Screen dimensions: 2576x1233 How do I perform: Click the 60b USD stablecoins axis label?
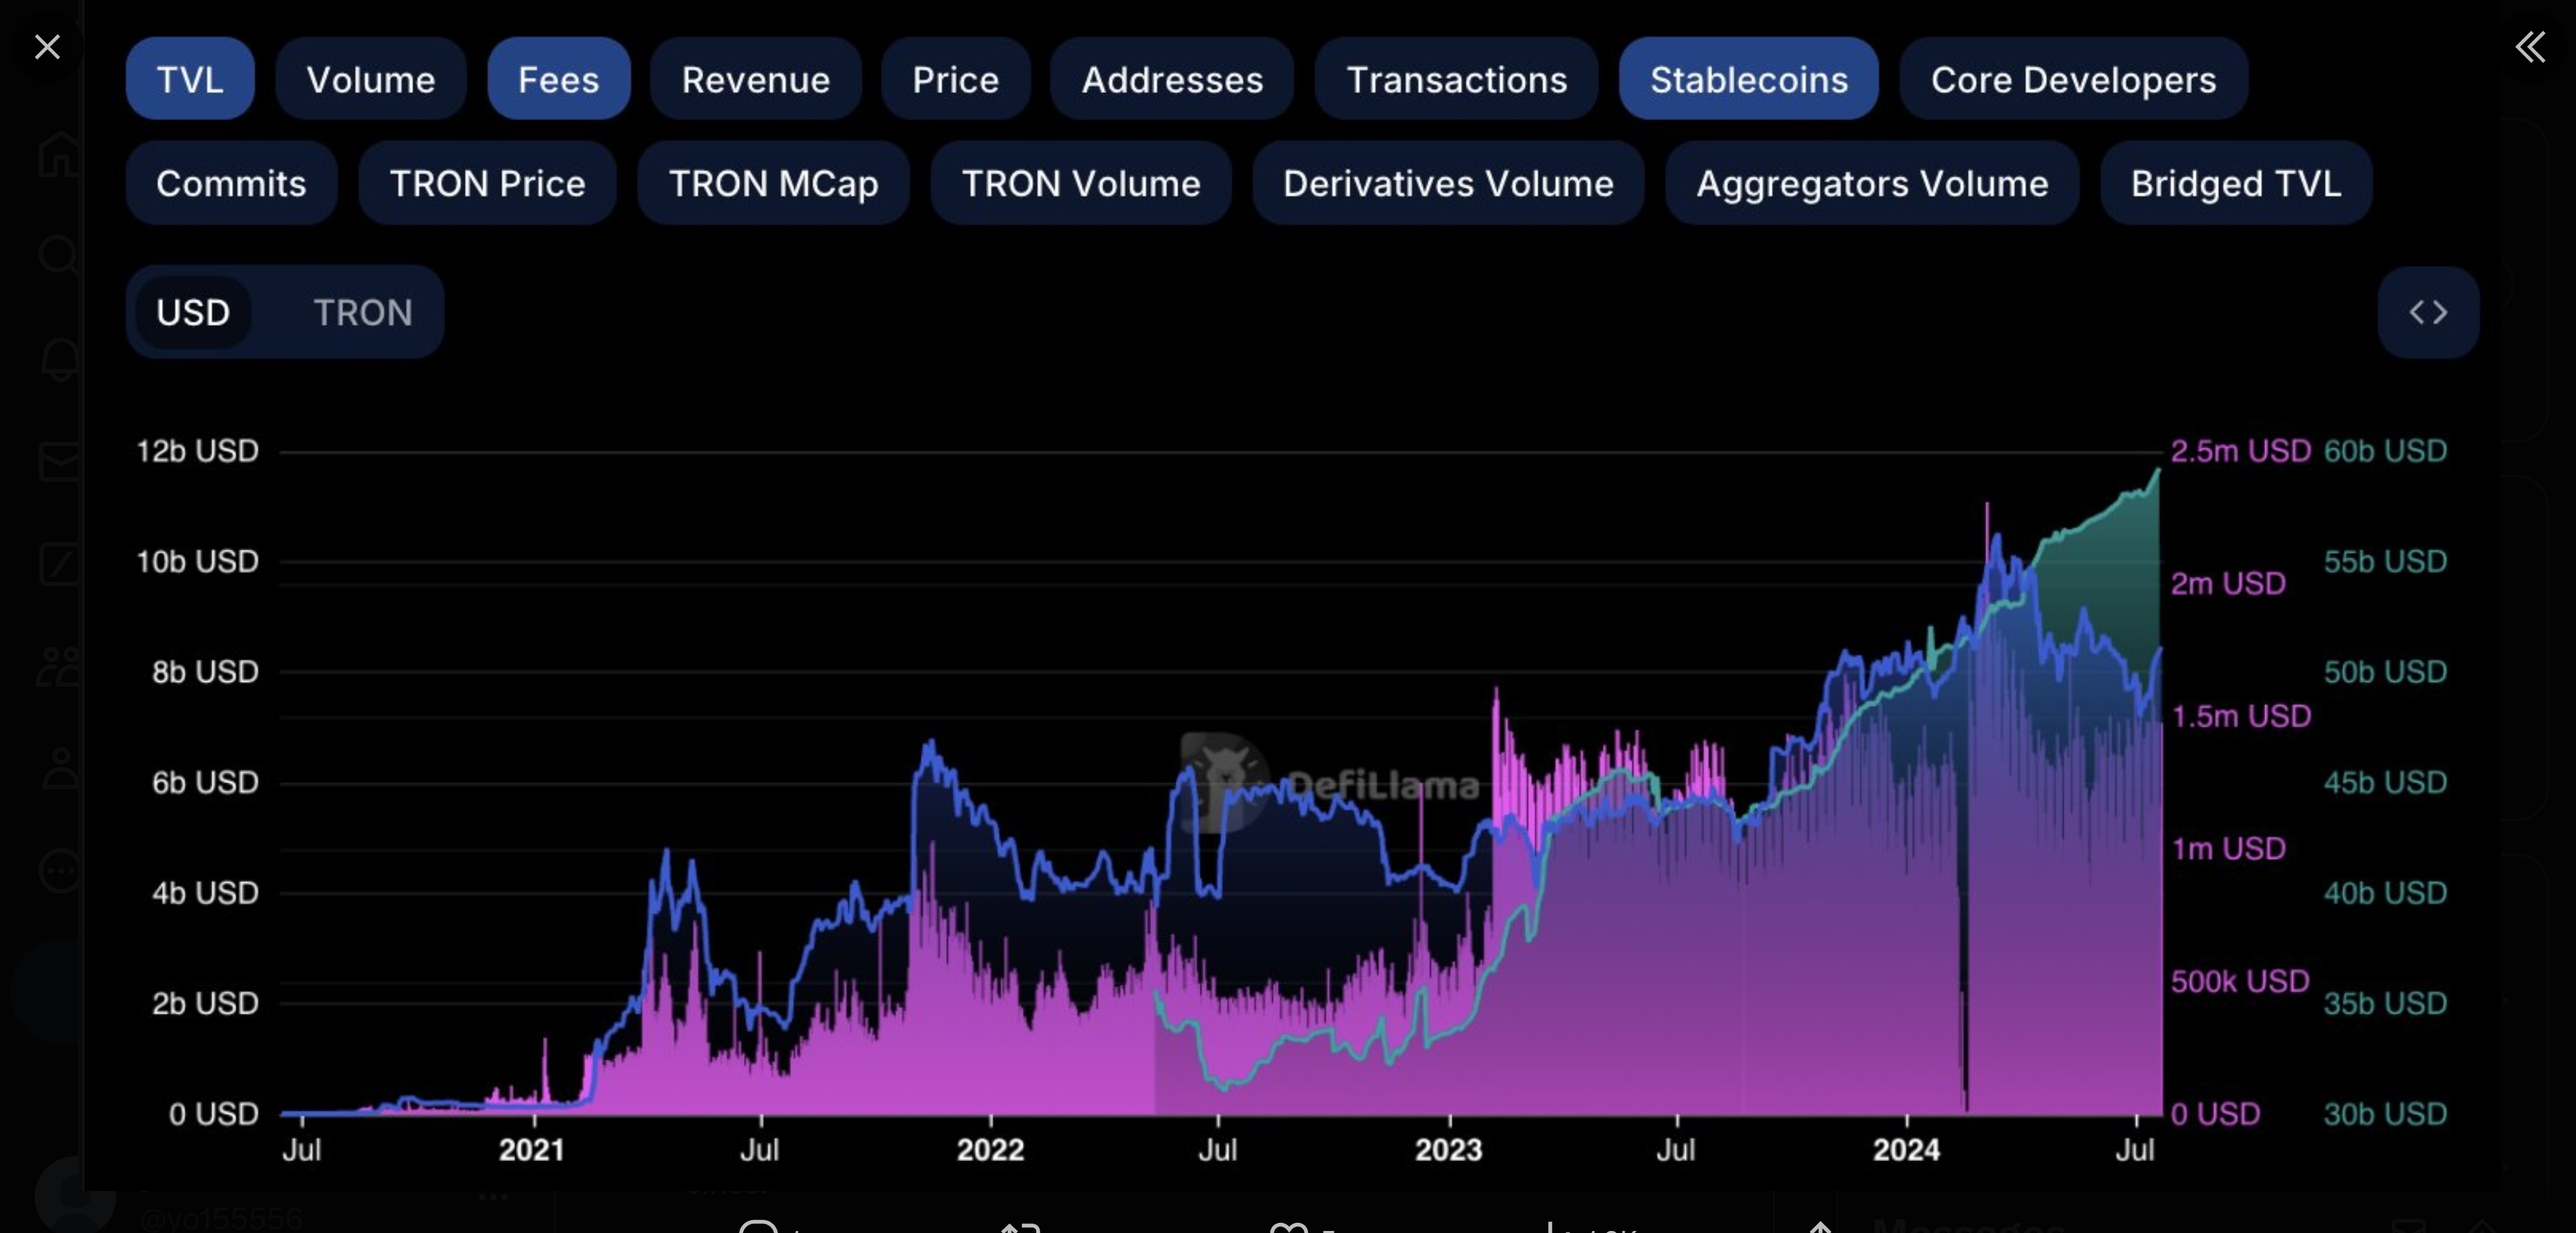coord(2385,451)
